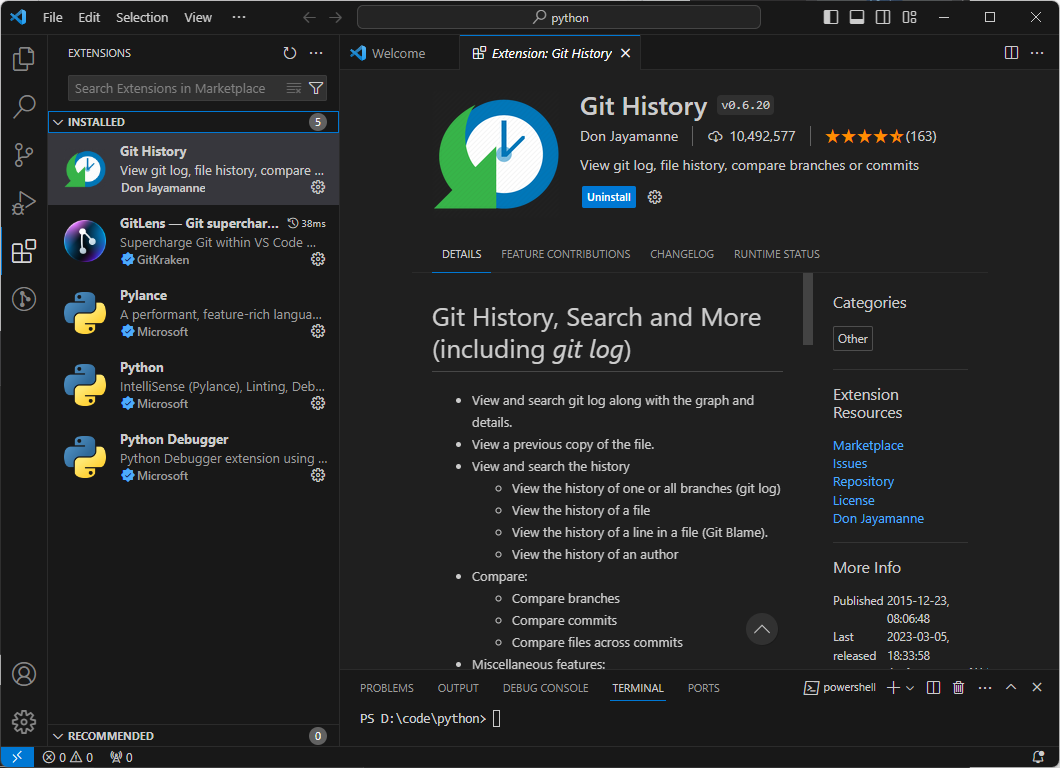Open the Repository link under Extension Resources
The height and width of the screenshot is (768, 1060).
863,481
